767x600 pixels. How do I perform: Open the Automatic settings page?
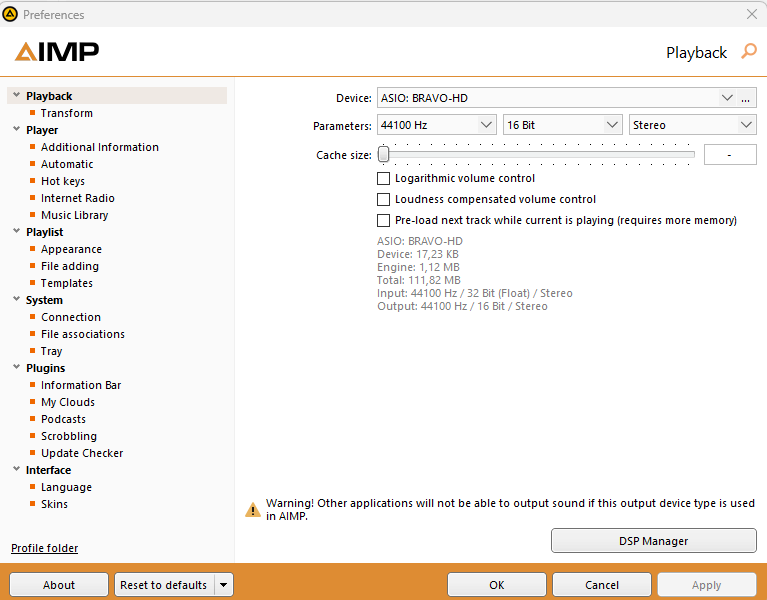pos(67,164)
